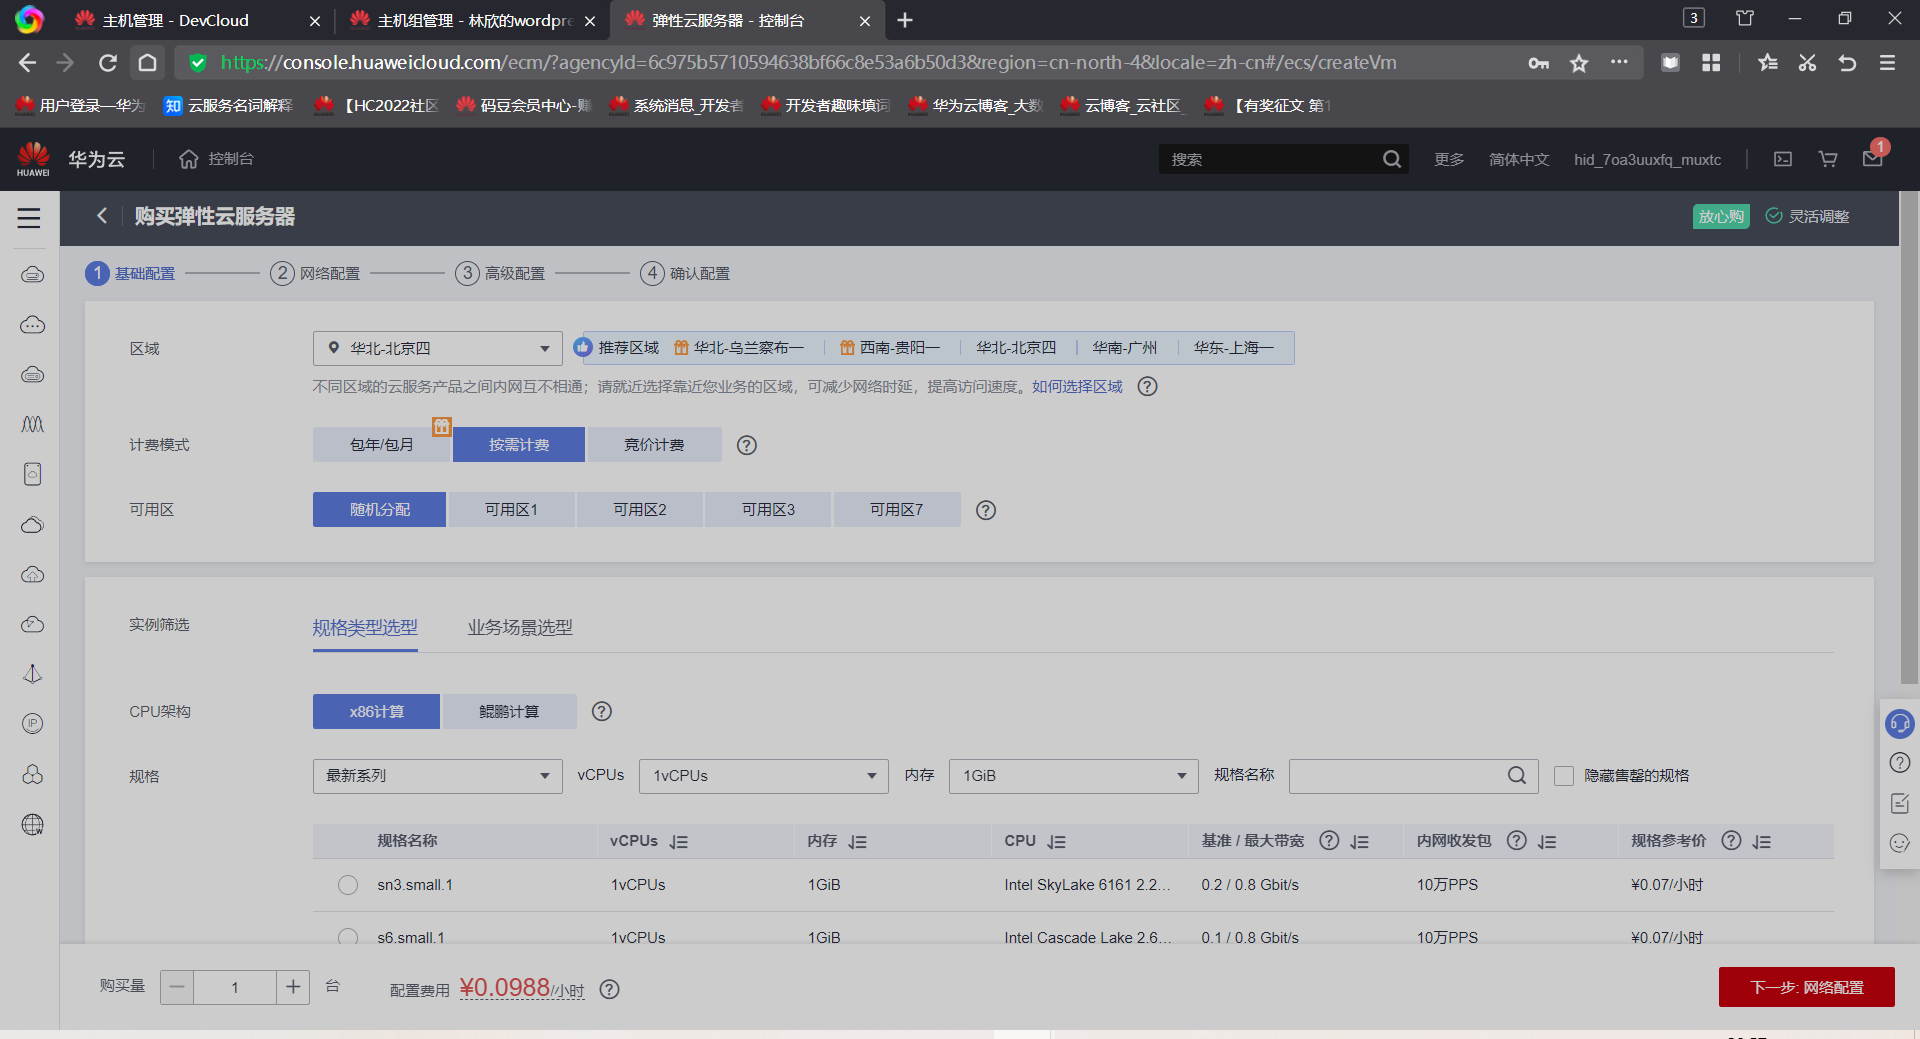Select 可用区2 availability zone
The height and width of the screenshot is (1039, 1920).
tap(640, 510)
